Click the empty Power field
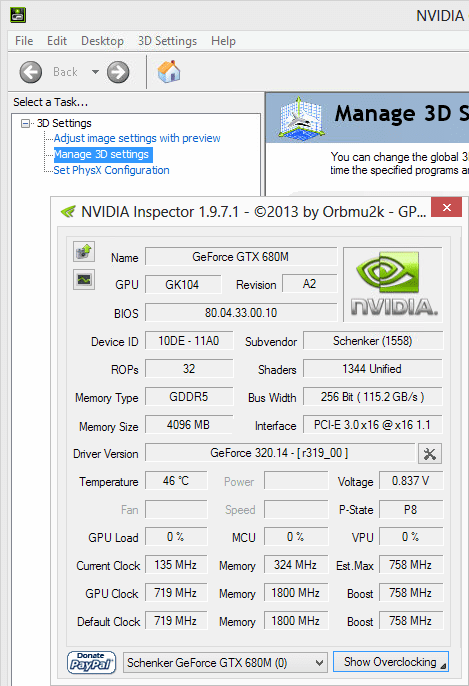This screenshot has width=469, height=686. pos(296,481)
